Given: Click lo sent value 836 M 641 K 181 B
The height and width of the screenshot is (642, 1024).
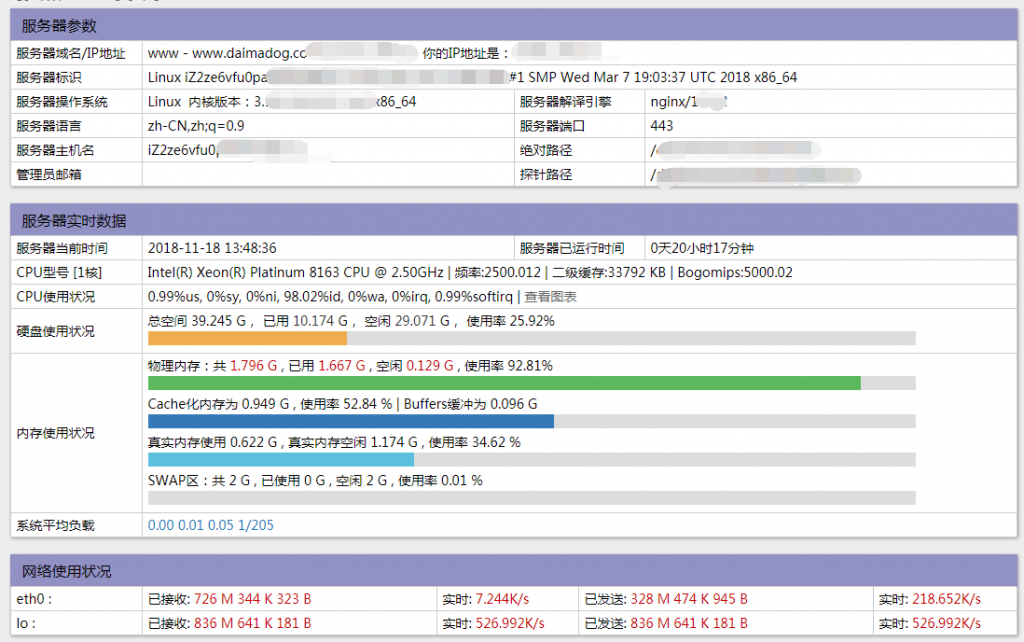Looking at the screenshot, I should tap(688, 623).
